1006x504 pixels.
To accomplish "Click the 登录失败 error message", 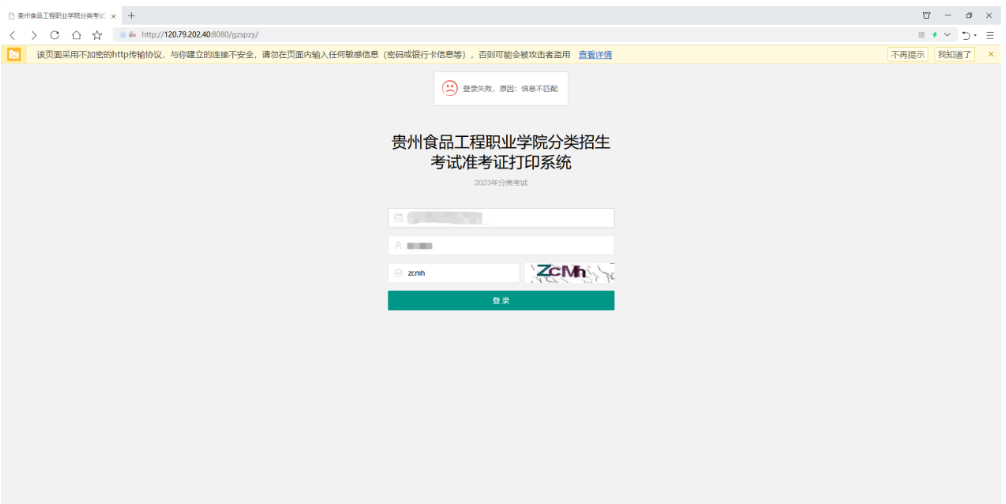I will [x=501, y=88].
